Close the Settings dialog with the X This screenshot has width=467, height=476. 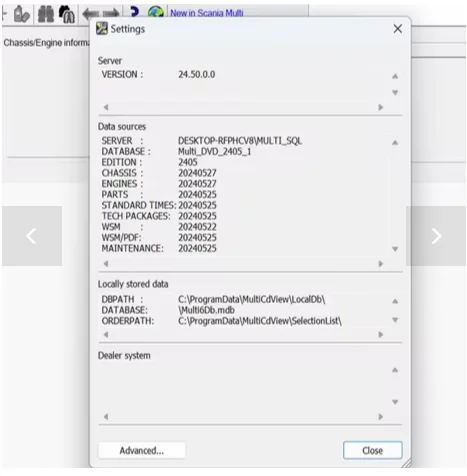(397, 29)
